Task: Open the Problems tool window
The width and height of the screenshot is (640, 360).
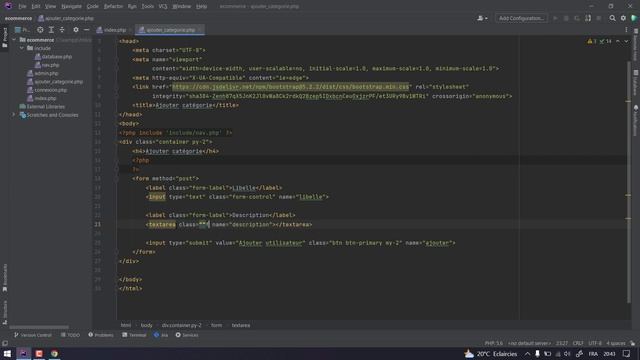Action: click(101, 335)
